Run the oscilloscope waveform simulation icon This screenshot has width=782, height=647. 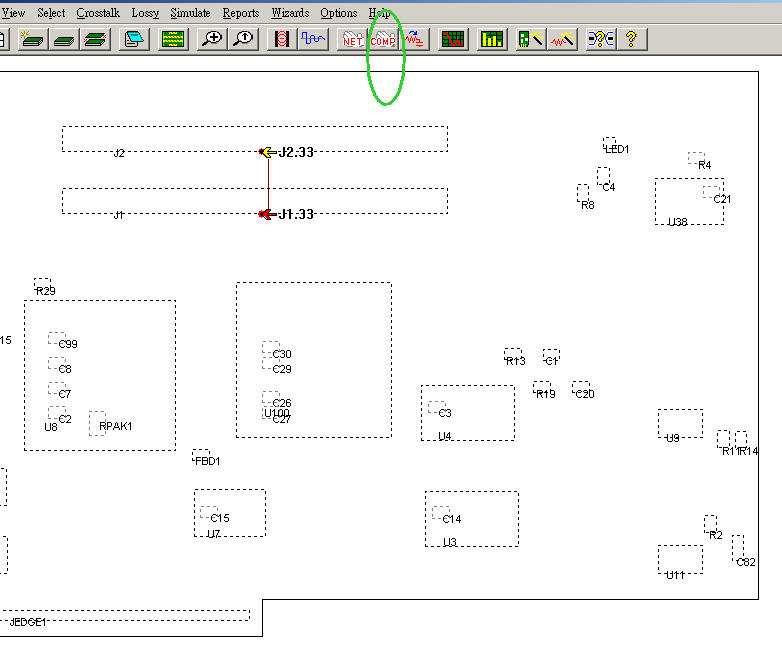click(313, 39)
